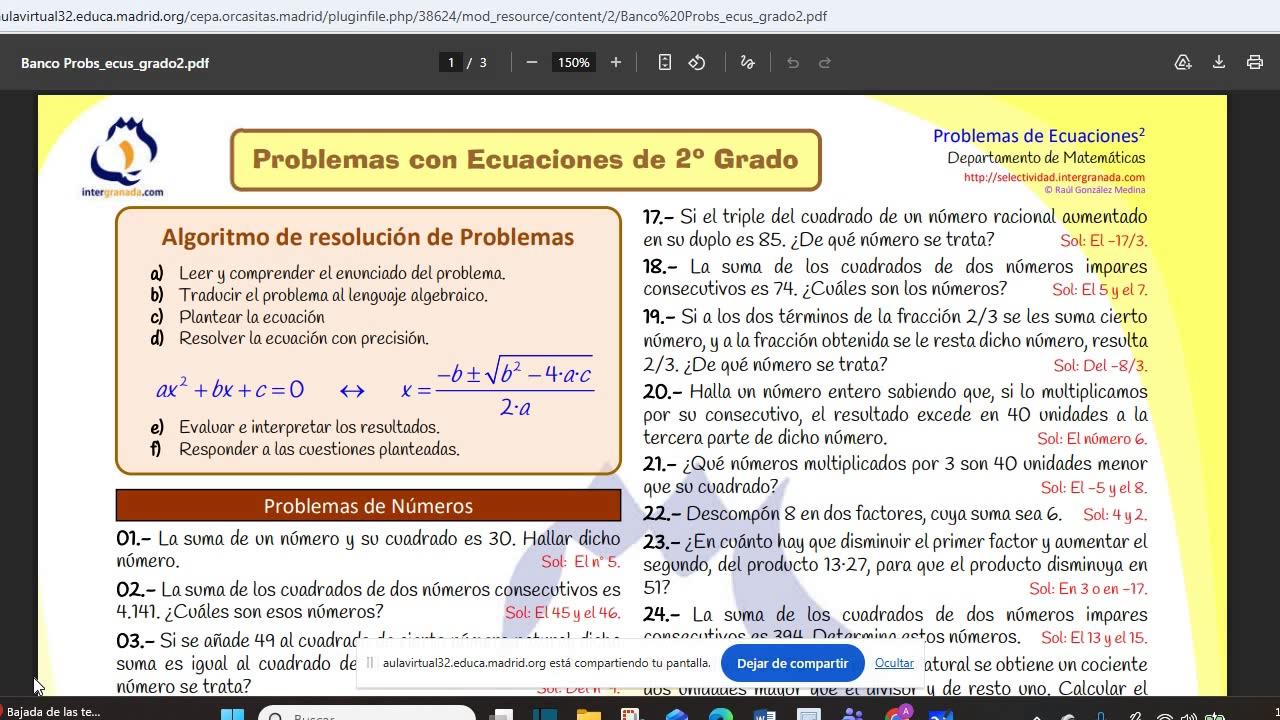This screenshot has width=1280, height=720.
Task: Click the Ocultar link in sharing bar
Action: [x=894, y=663]
